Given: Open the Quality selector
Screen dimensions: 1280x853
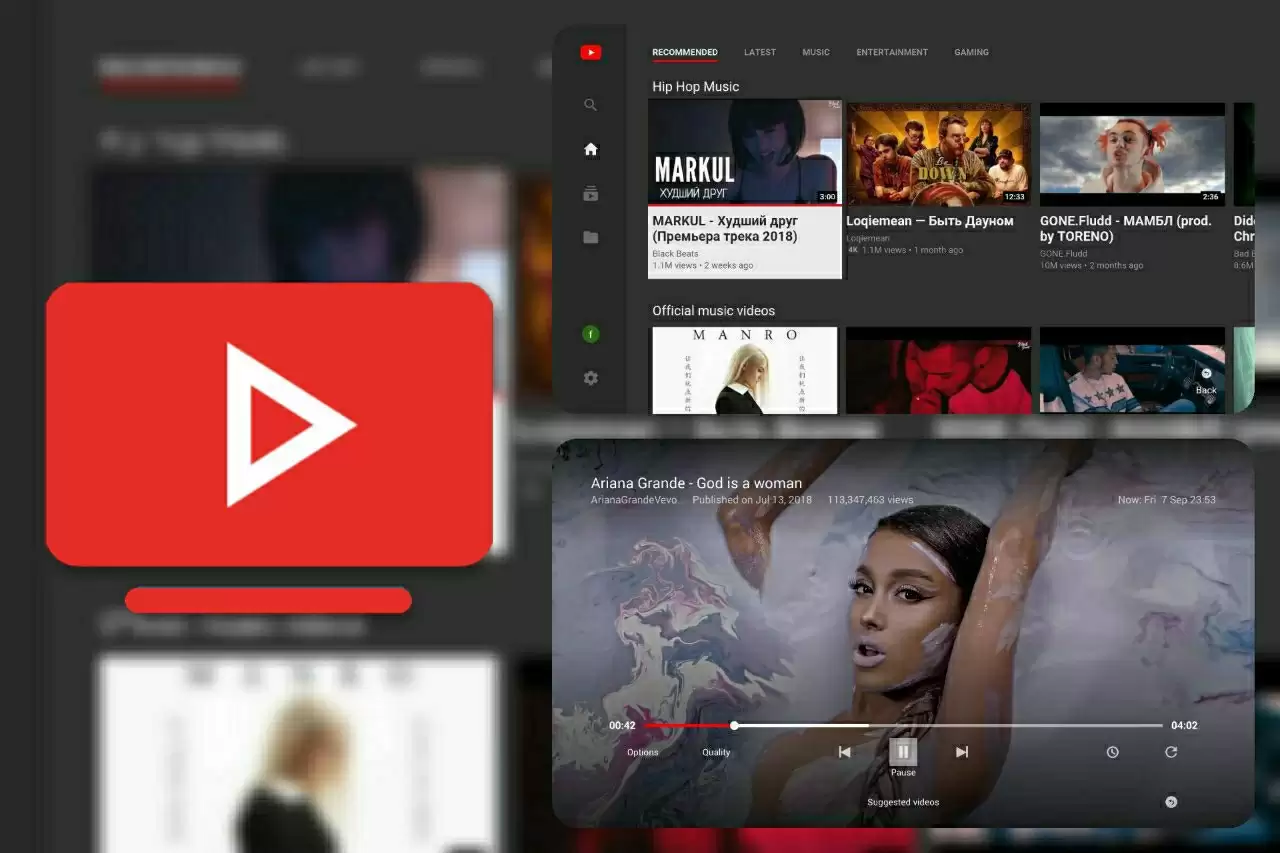Looking at the screenshot, I should (716, 752).
